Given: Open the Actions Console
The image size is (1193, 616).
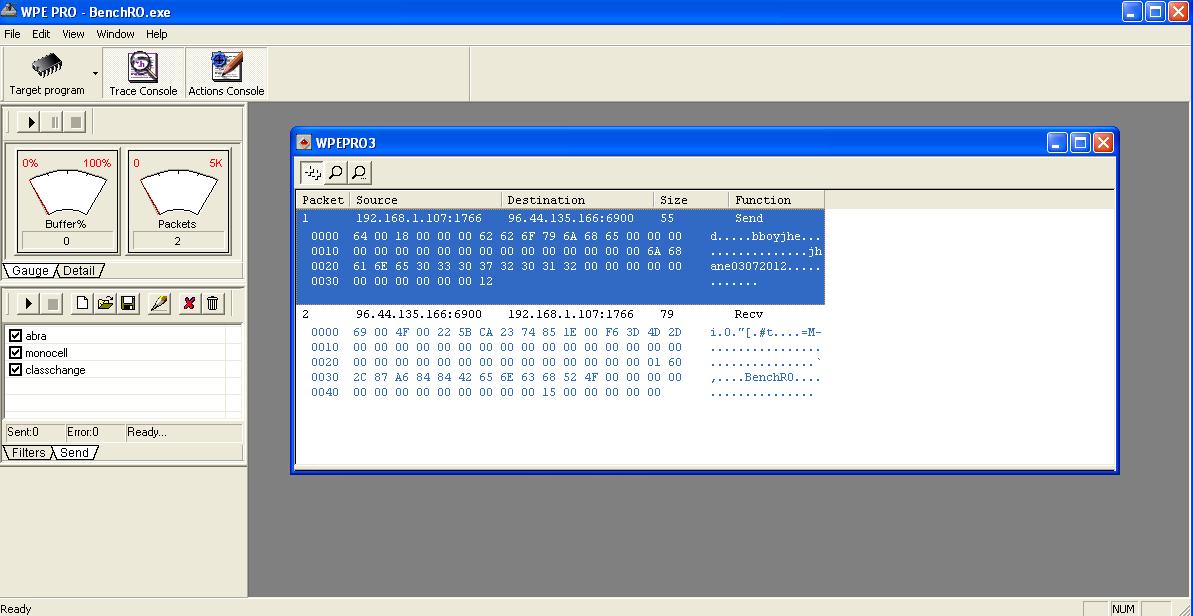Looking at the screenshot, I should (226, 74).
